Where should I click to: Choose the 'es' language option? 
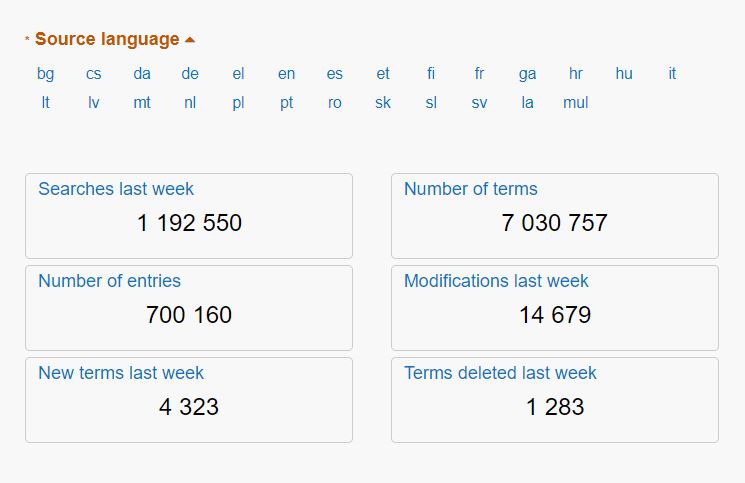(335, 74)
